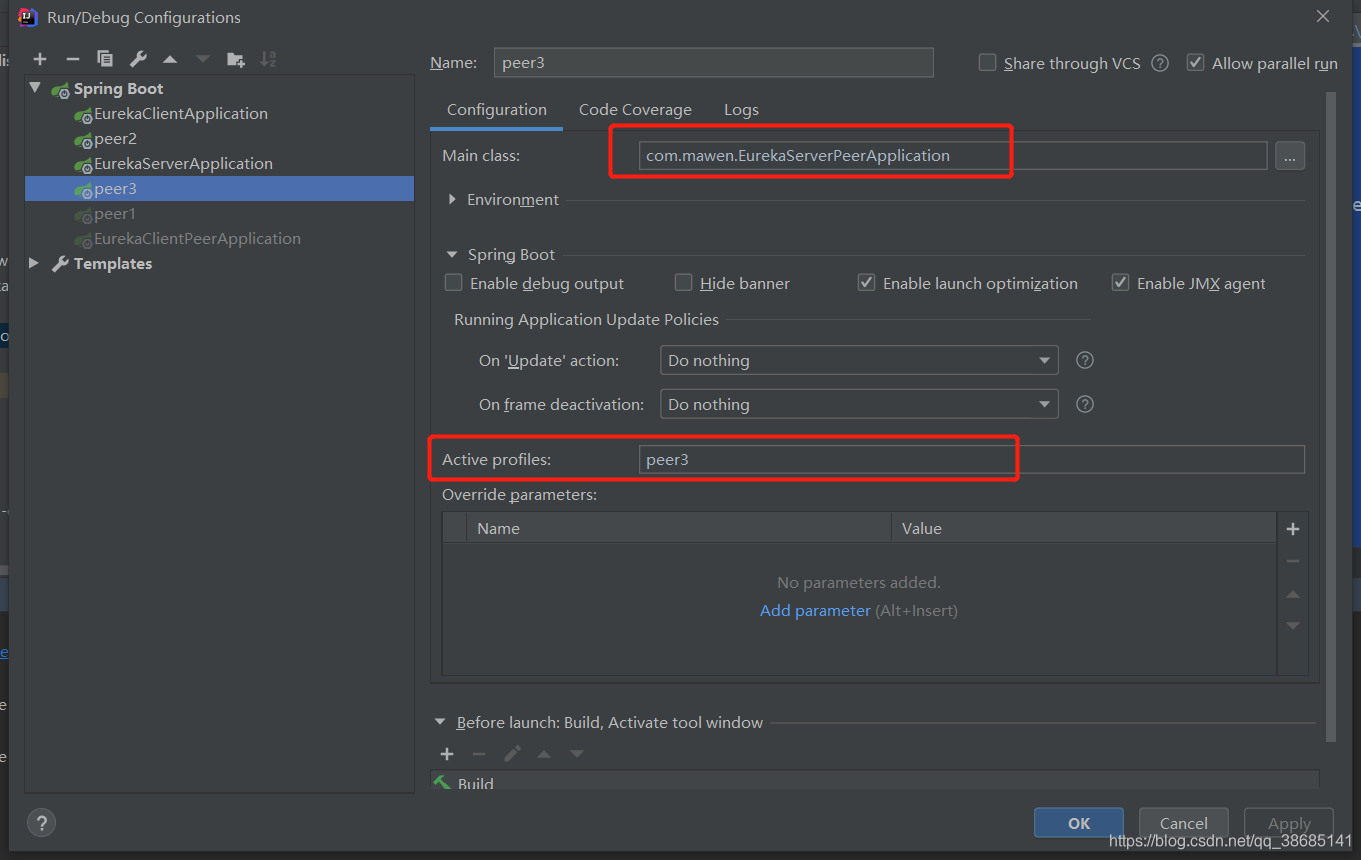The image size is (1361, 860).
Task: Collapse the Spring Boot tree node
Action: pos(36,88)
